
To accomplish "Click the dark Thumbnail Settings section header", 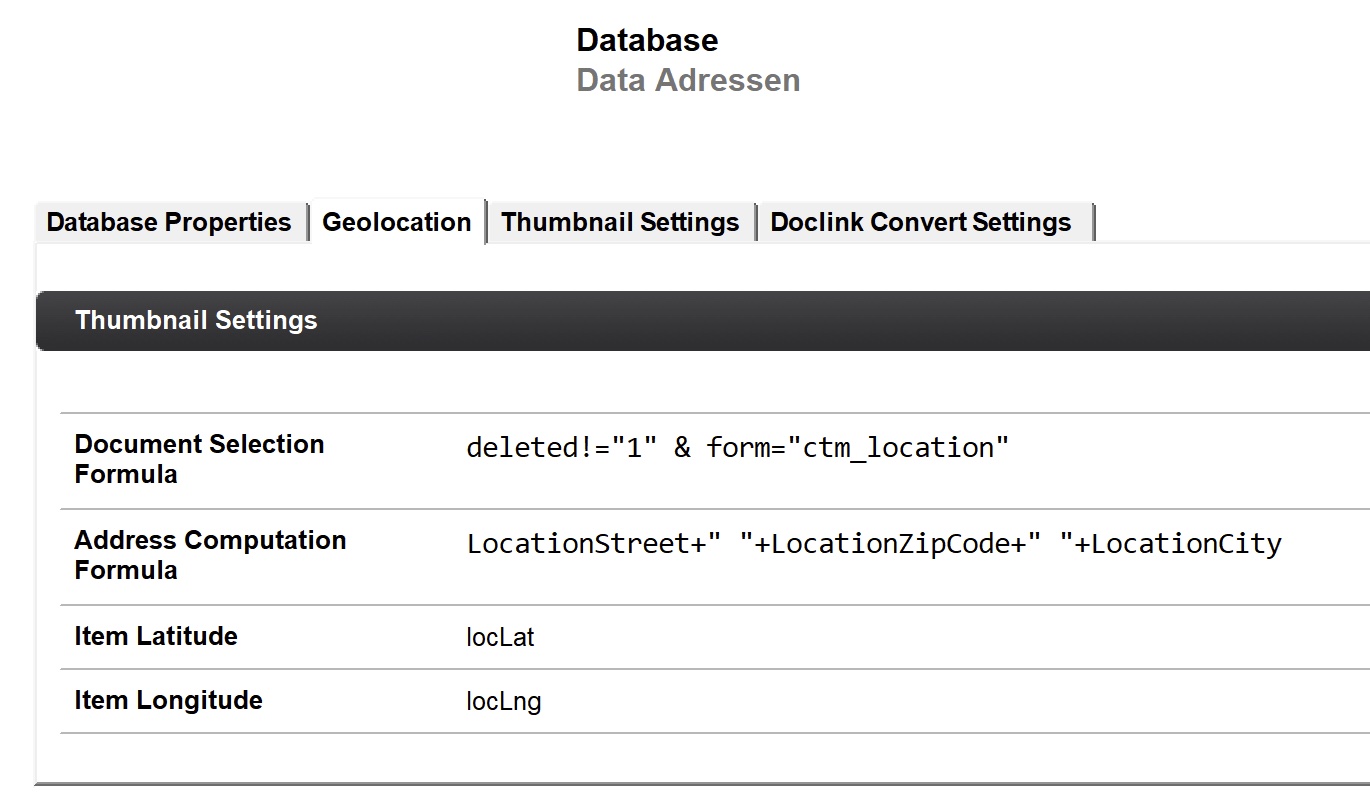I will (x=196, y=321).
